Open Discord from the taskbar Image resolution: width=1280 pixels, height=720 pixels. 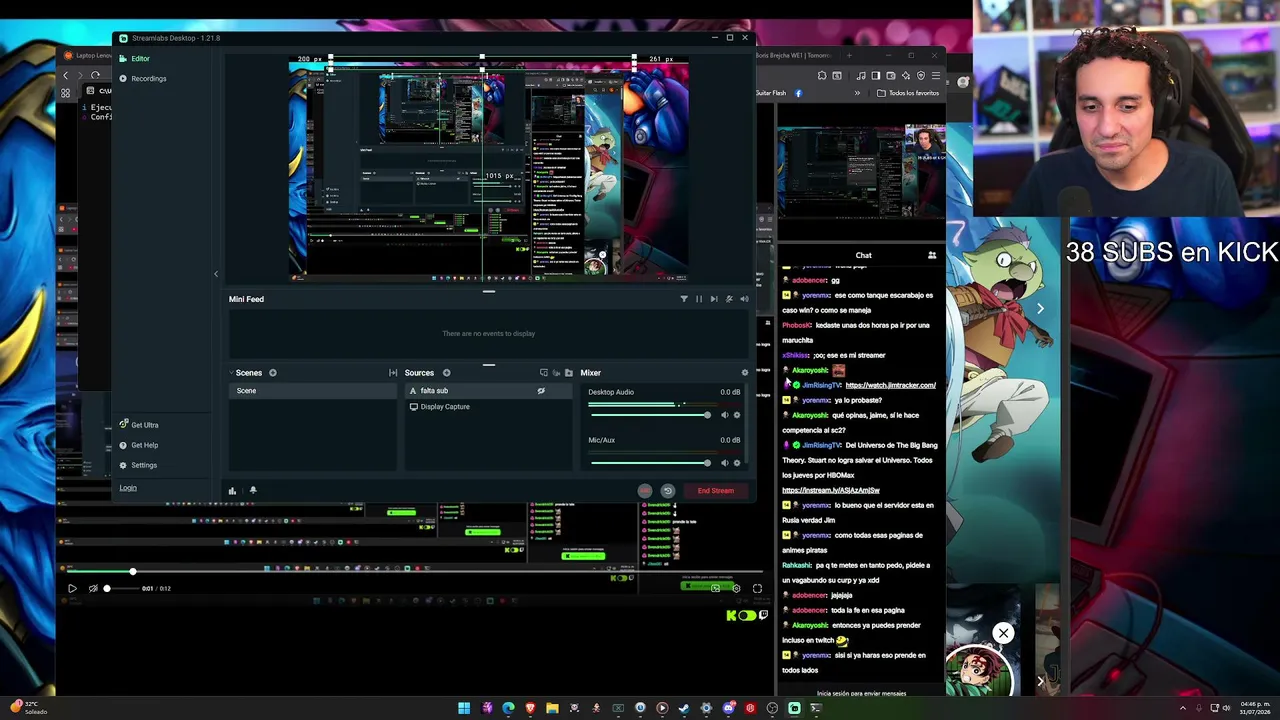pyautogui.click(x=728, y=708)
